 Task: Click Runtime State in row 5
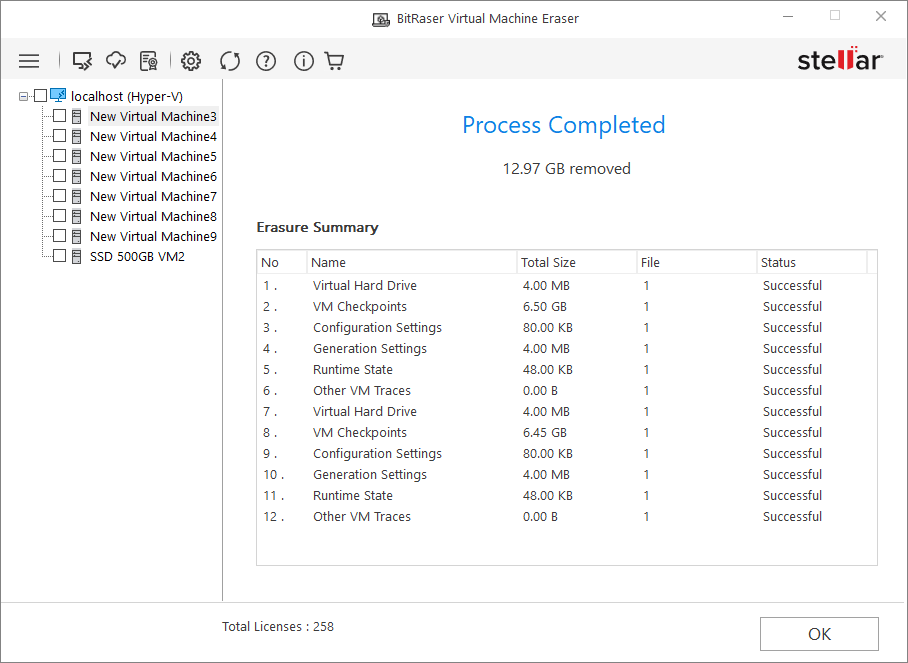tap(353, 369)
